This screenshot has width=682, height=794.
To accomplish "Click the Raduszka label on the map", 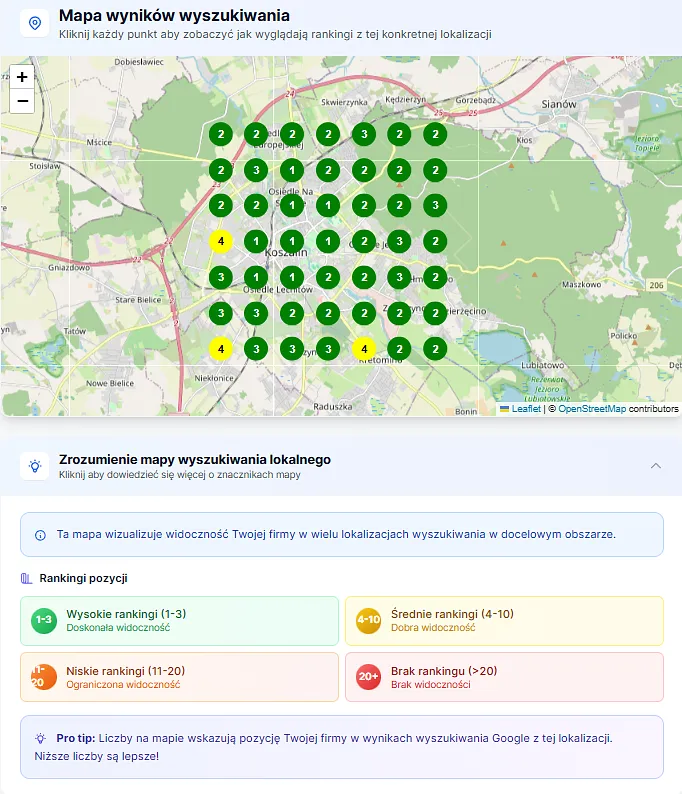I will click(x=333, y=407).
